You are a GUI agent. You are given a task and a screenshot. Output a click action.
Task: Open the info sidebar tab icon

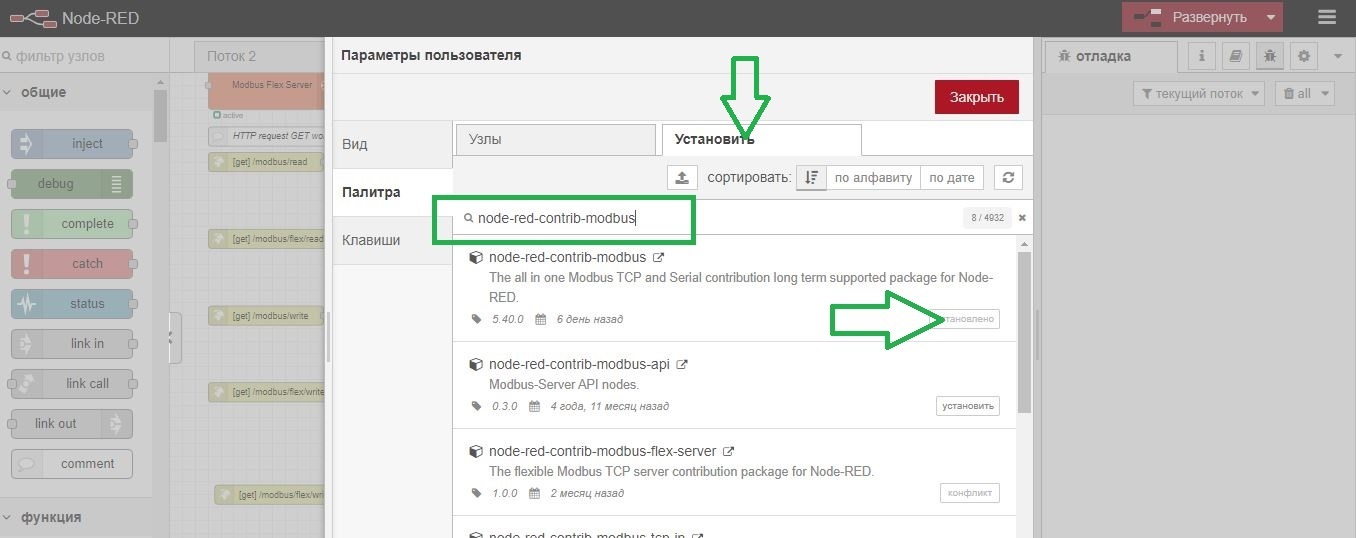click(x=1202, y=56)
